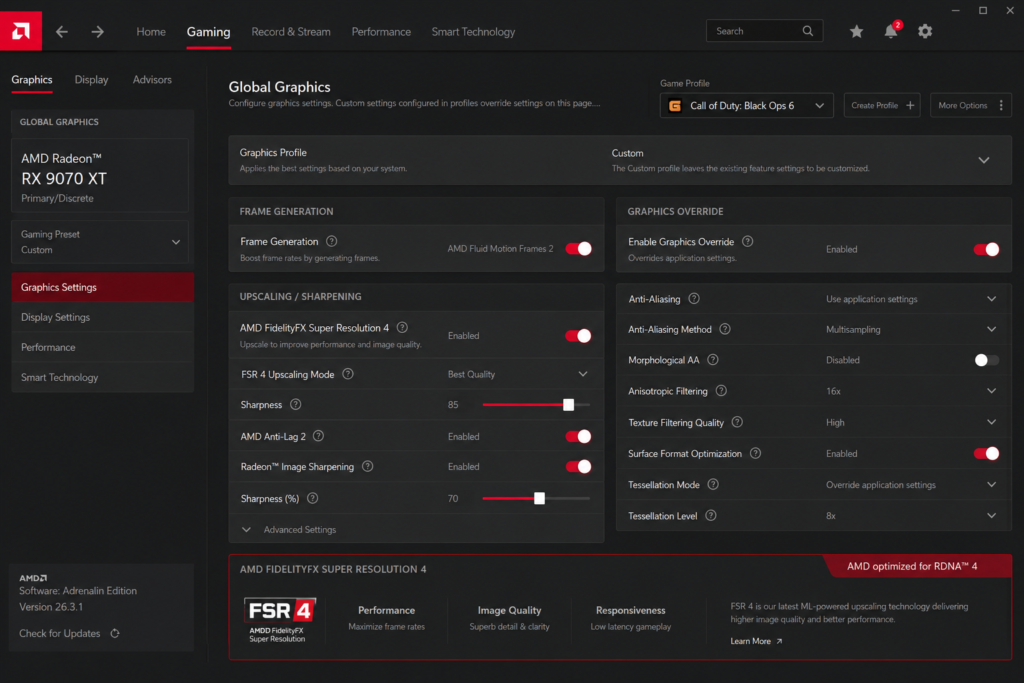Open FSR 4 Upscaling Mode dropdown
The width and height of the screenshot is (1024, 683).
[x=518, y=374]
